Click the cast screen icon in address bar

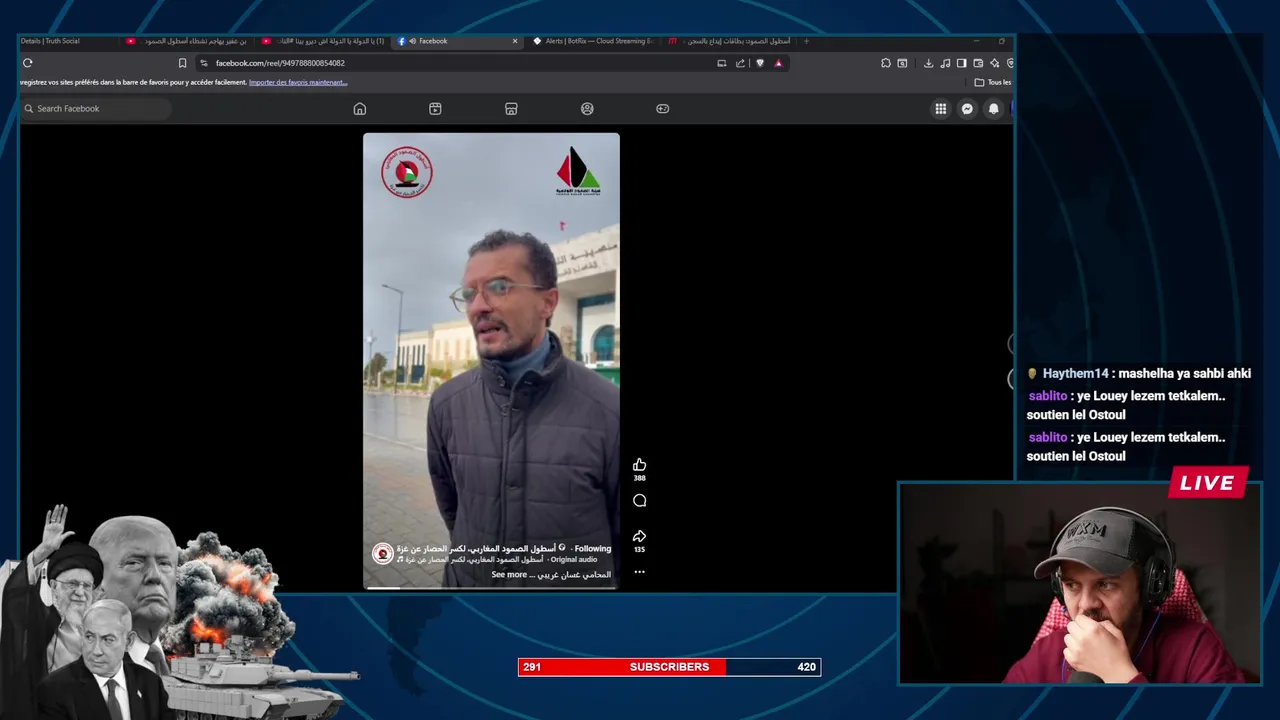point(722,63)
